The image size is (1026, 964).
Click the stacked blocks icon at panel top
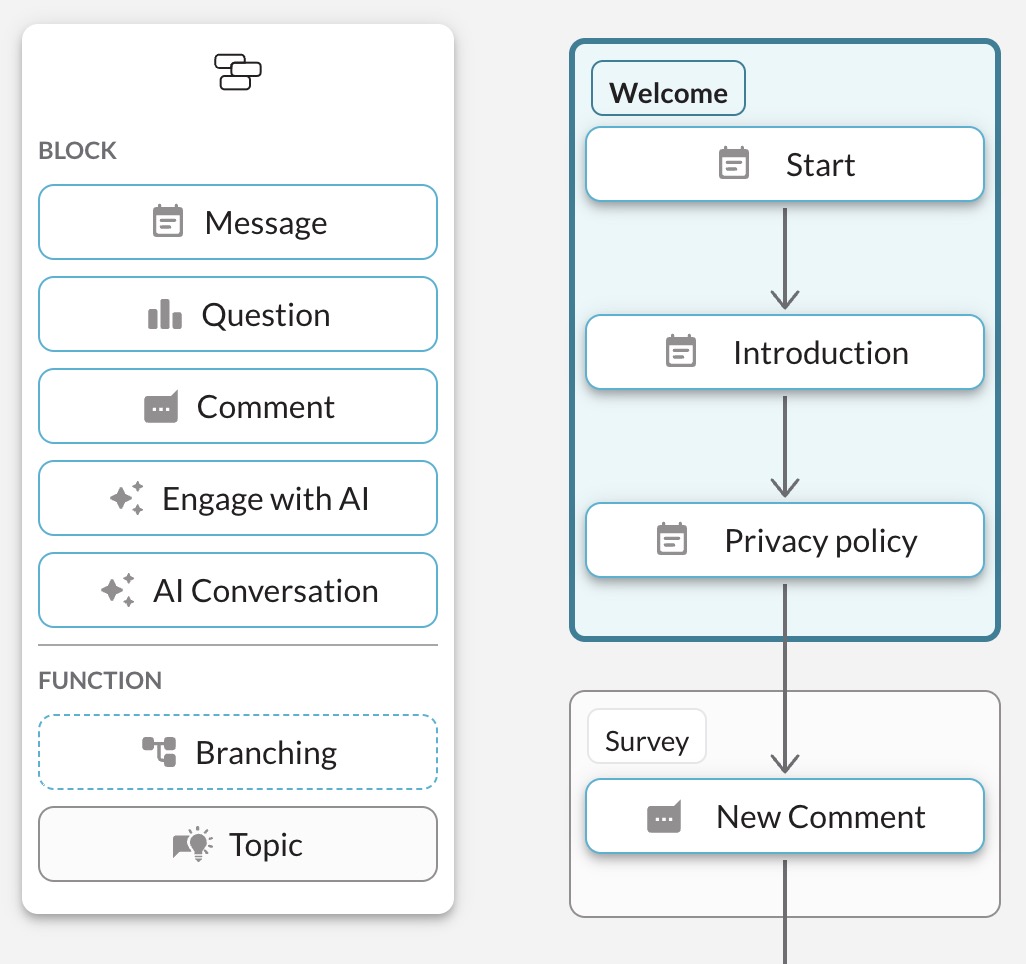coord(238,72)
